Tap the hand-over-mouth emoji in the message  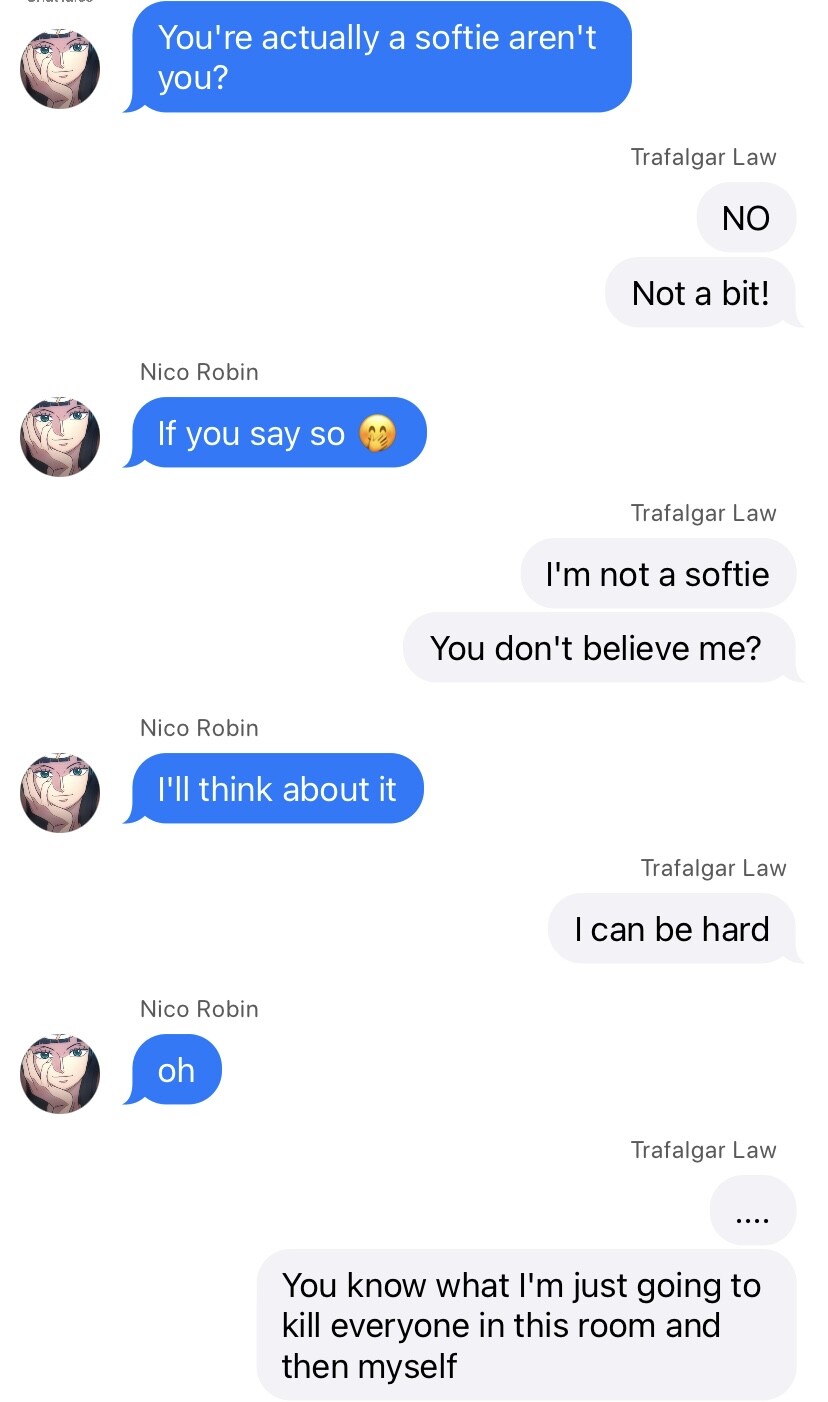point(377,434)
